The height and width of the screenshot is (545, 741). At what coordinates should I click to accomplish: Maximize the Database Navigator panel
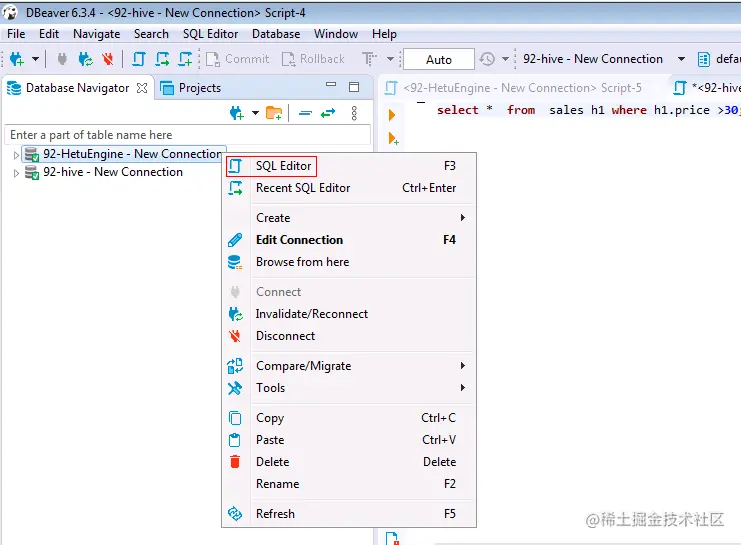point(354,87)
